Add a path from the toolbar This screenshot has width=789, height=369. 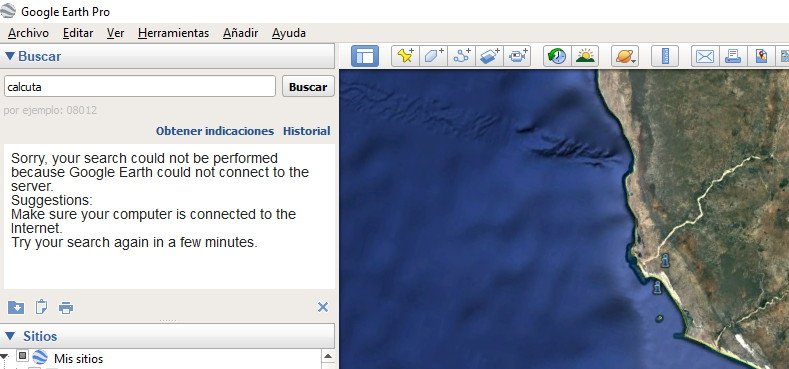[461, 56]
